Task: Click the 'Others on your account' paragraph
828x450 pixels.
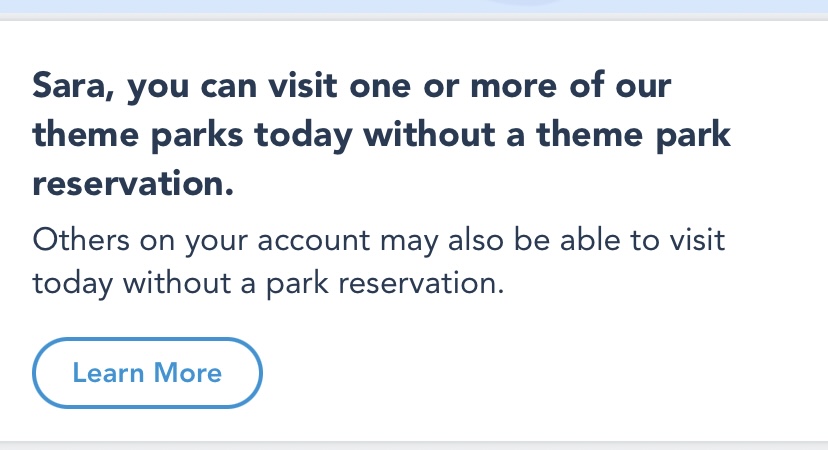Action: tap(378, 261)
